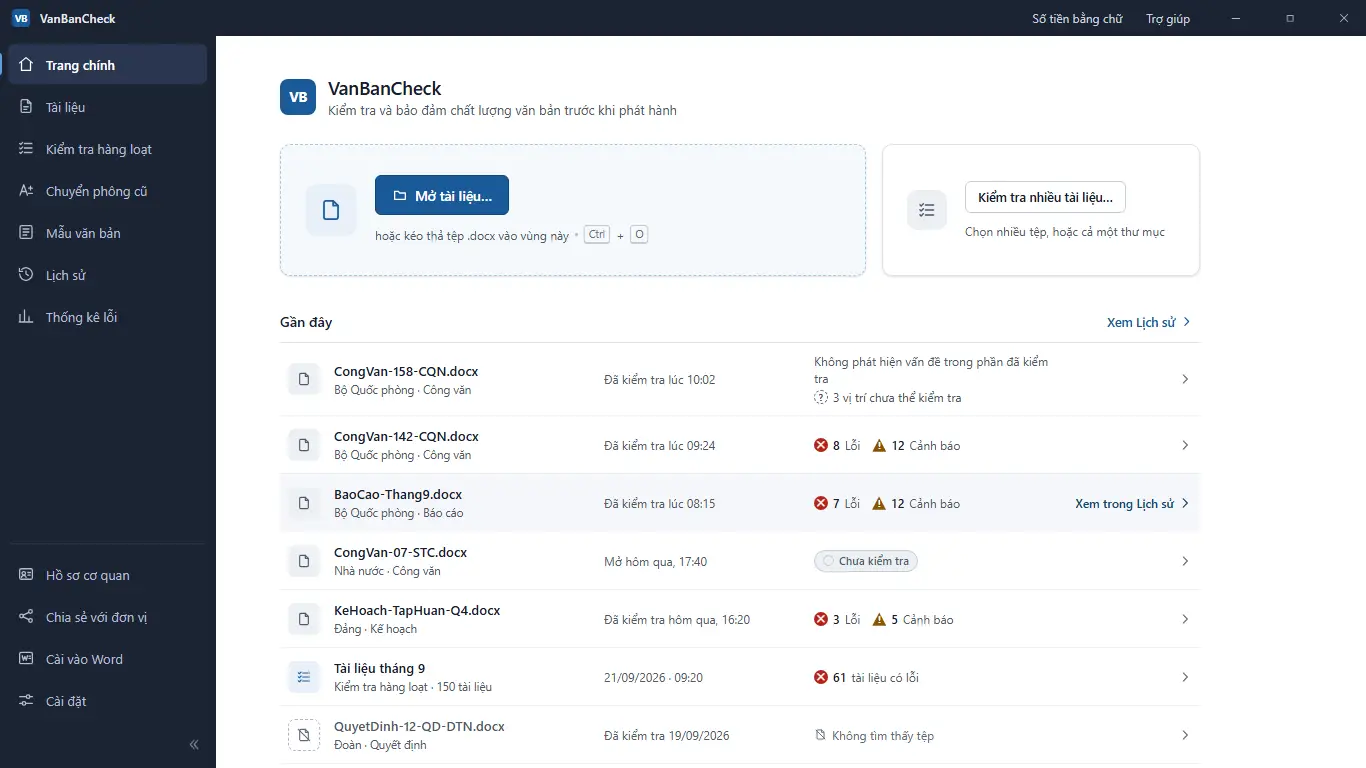The height and width of the screenshot is (768, 1366).
Task: Click the Mở tài liệu... button
Action: coord(442,196)
